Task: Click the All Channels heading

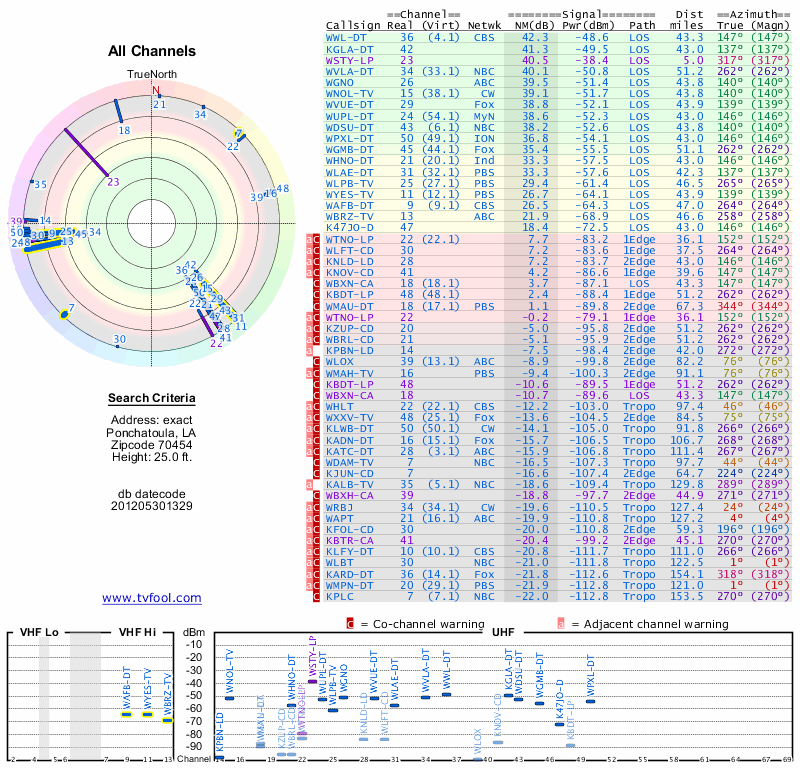Action: pos(152,51)
